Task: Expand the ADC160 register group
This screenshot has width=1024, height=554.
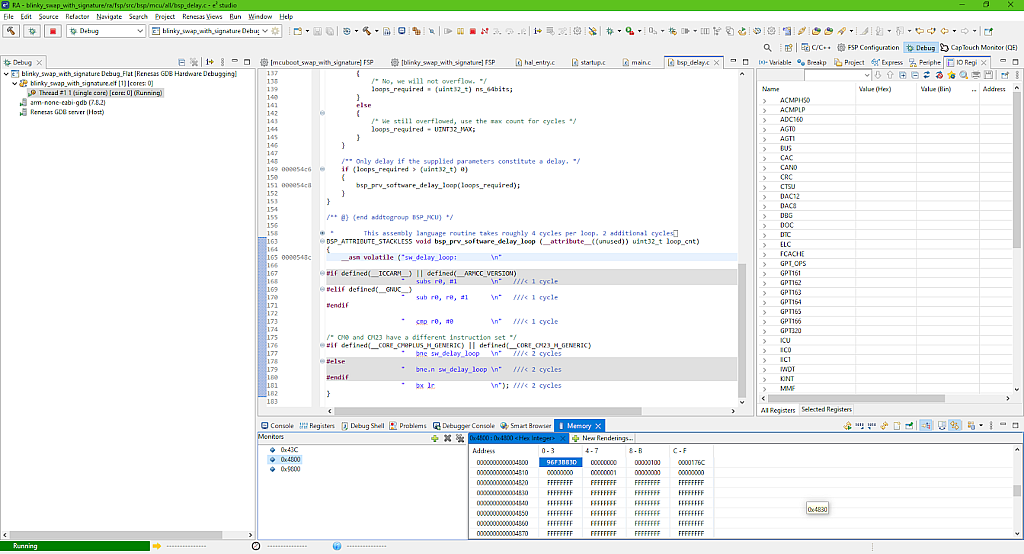Action: click(x=765, y=119)
